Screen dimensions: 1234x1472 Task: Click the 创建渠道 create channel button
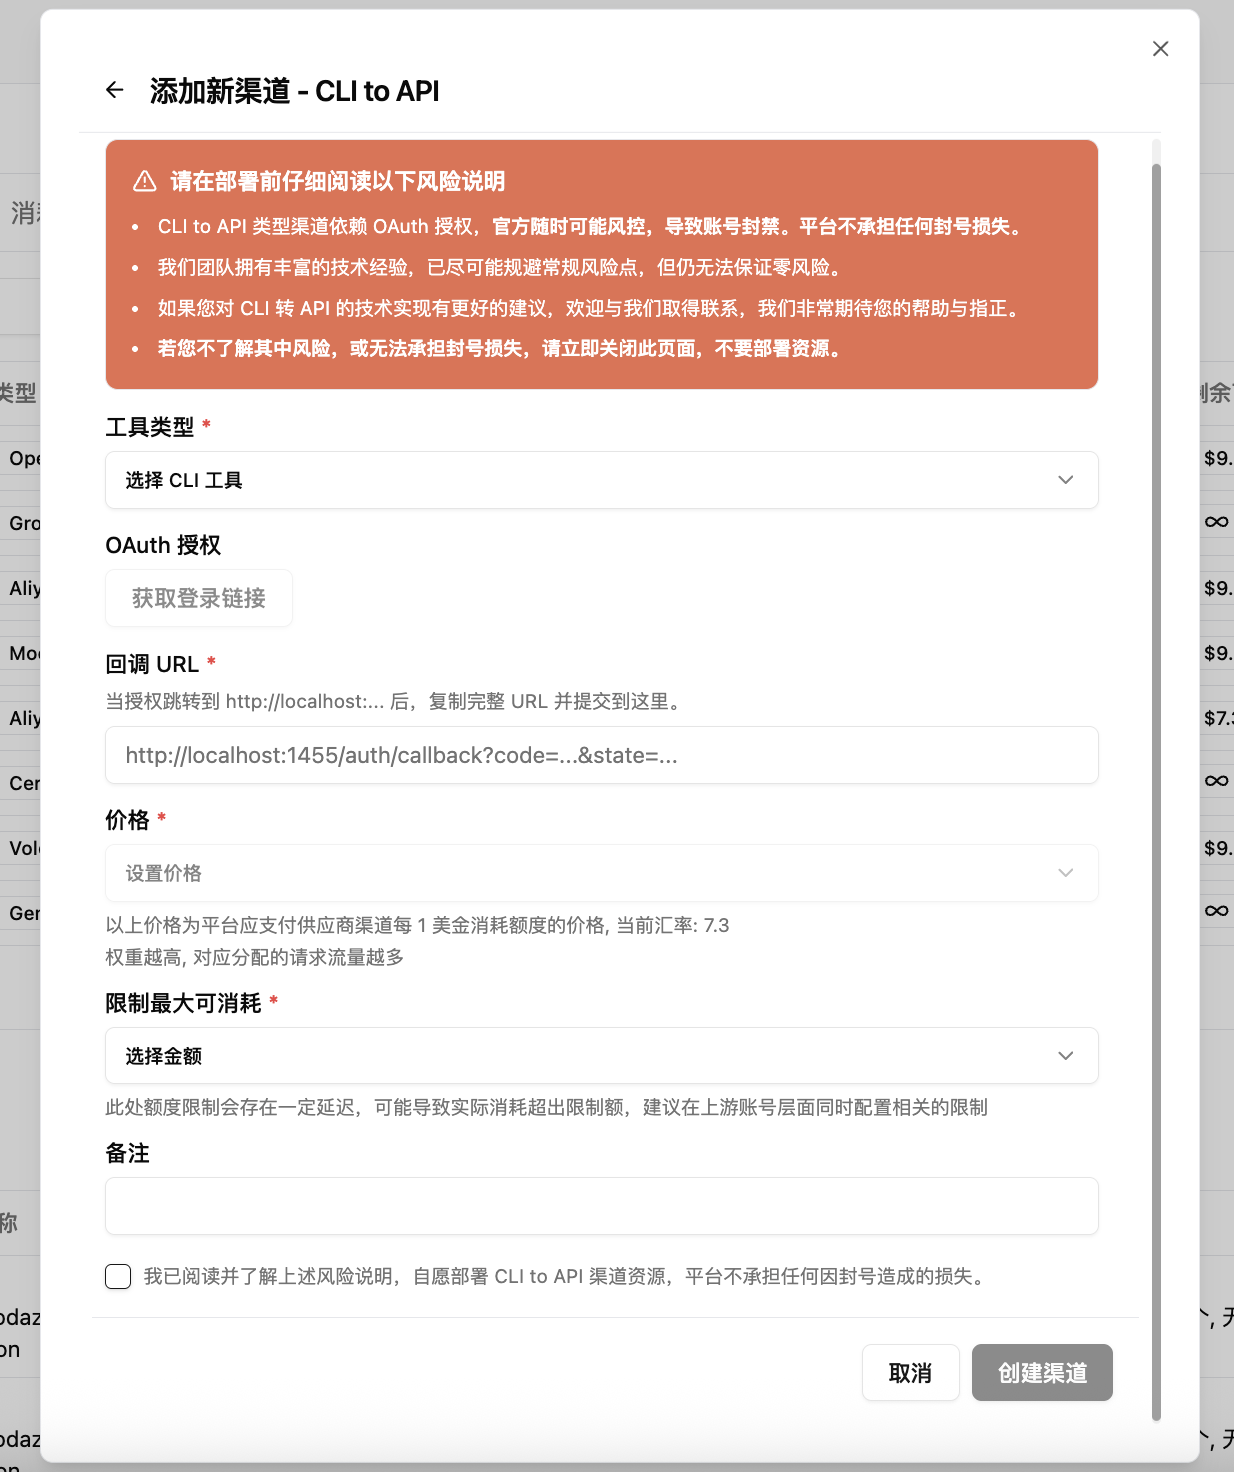[x=1041, y=1373]
